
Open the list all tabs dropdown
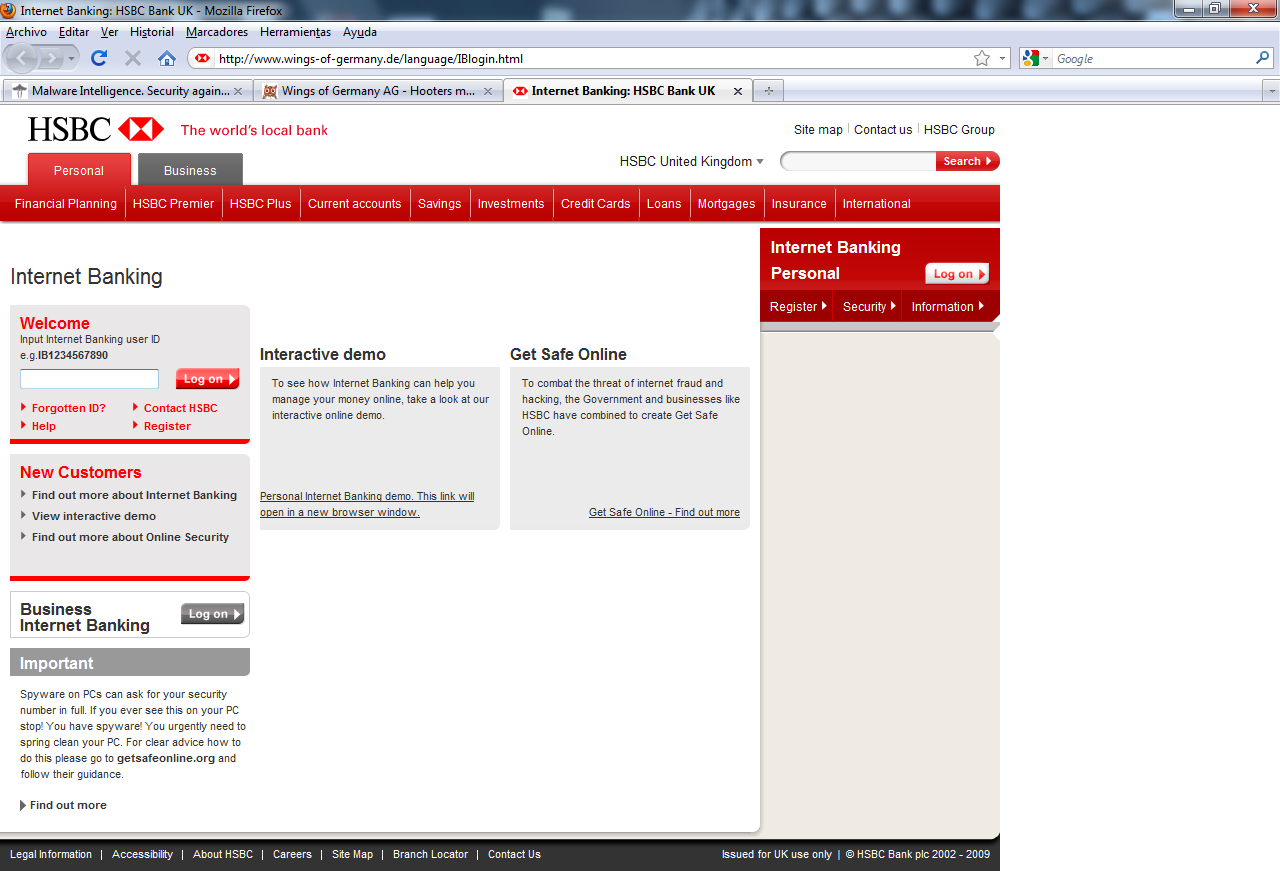click(x=1272, y=91)
